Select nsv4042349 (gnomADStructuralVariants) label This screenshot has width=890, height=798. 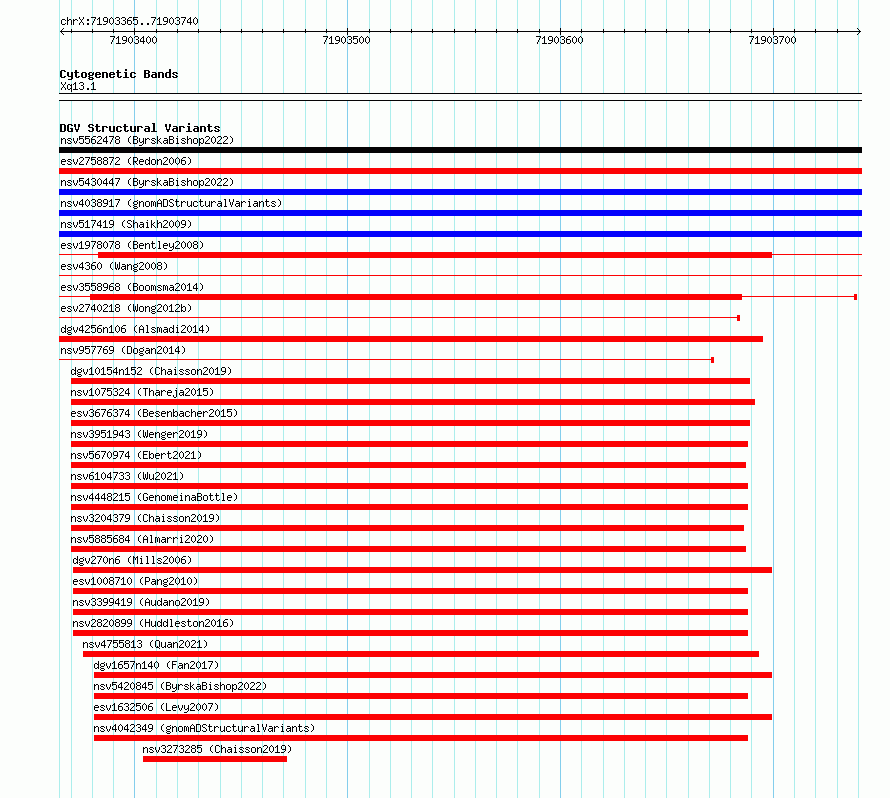(x=204, y=728)
